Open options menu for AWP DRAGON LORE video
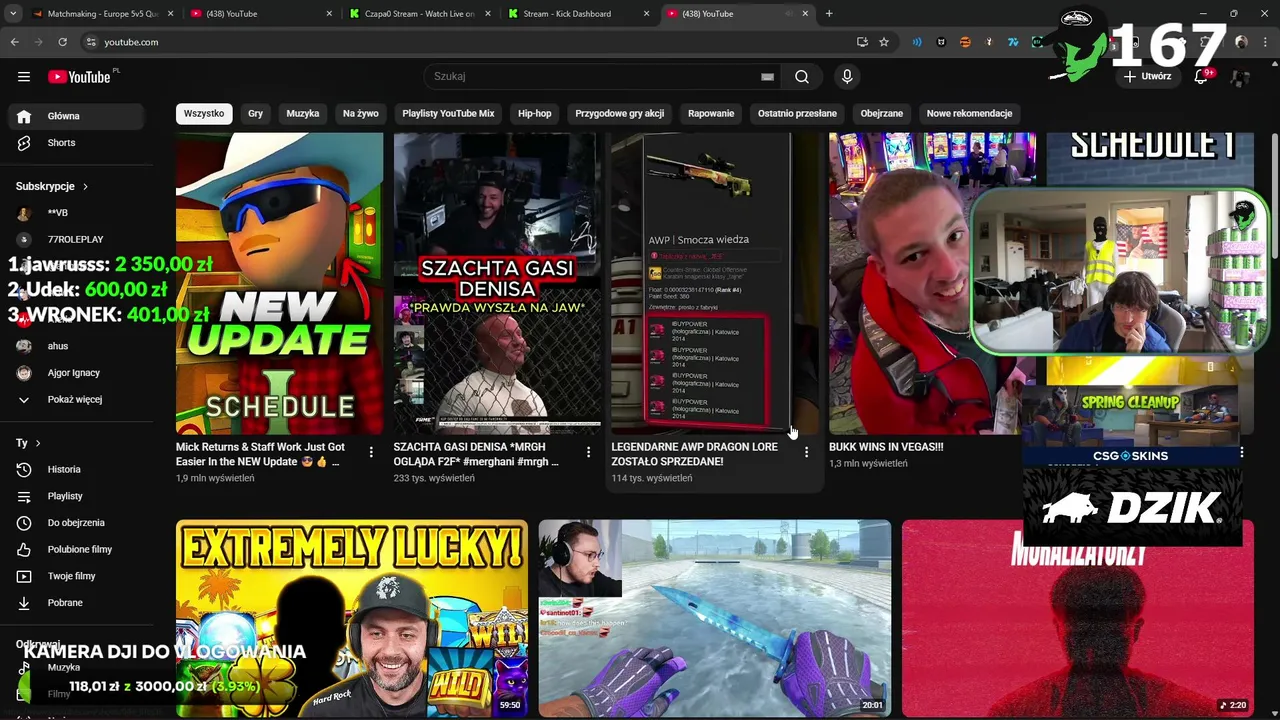Screen dimensions: 1280x720 [806, 453]
